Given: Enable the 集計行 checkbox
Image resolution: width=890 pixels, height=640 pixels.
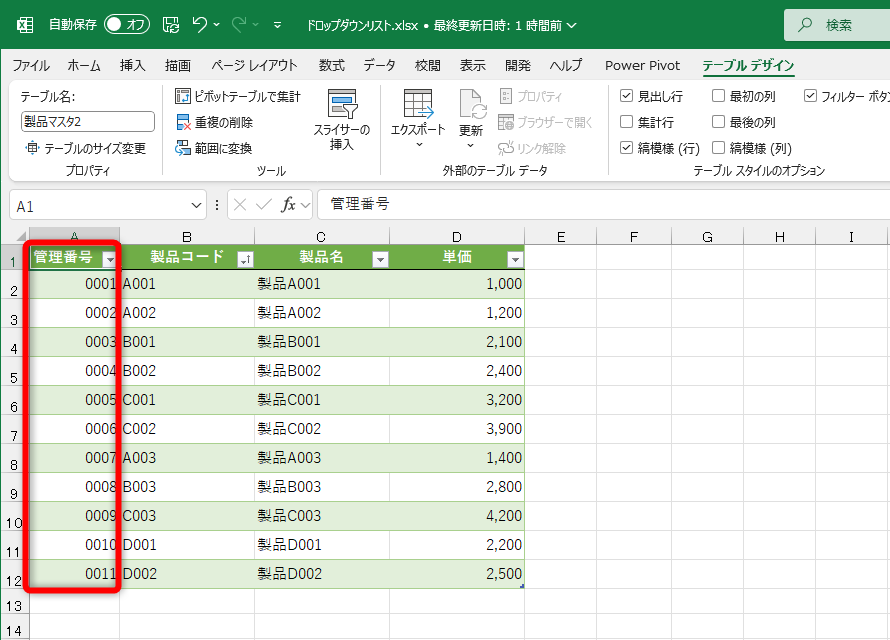Looking at the screenshot, I should (626, 122).
